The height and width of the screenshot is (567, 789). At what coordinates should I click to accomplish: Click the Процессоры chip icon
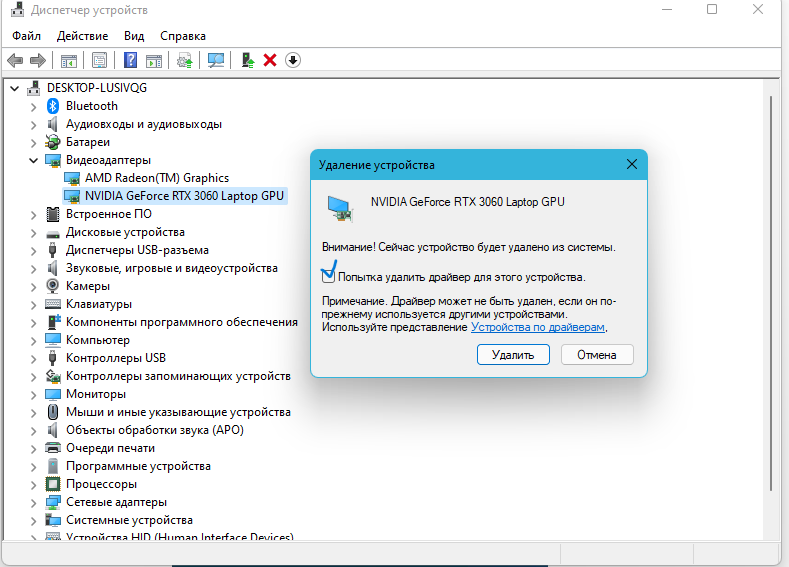pos(53,484)
